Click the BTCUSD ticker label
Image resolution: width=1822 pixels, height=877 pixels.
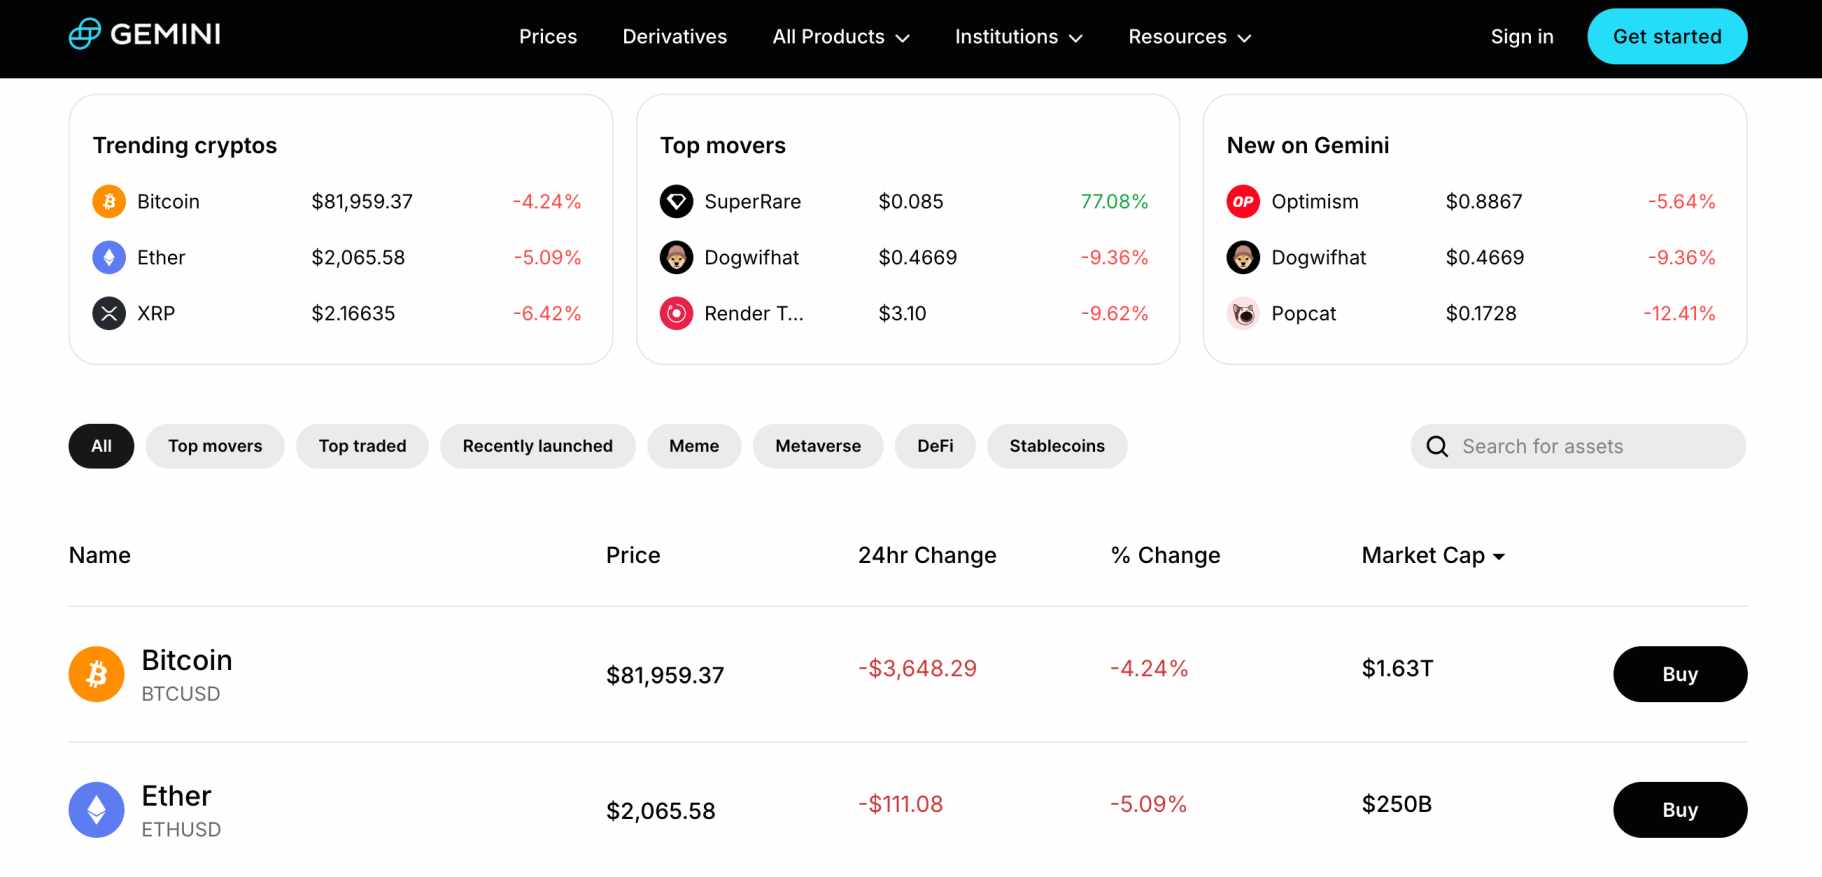pos(180,694)
